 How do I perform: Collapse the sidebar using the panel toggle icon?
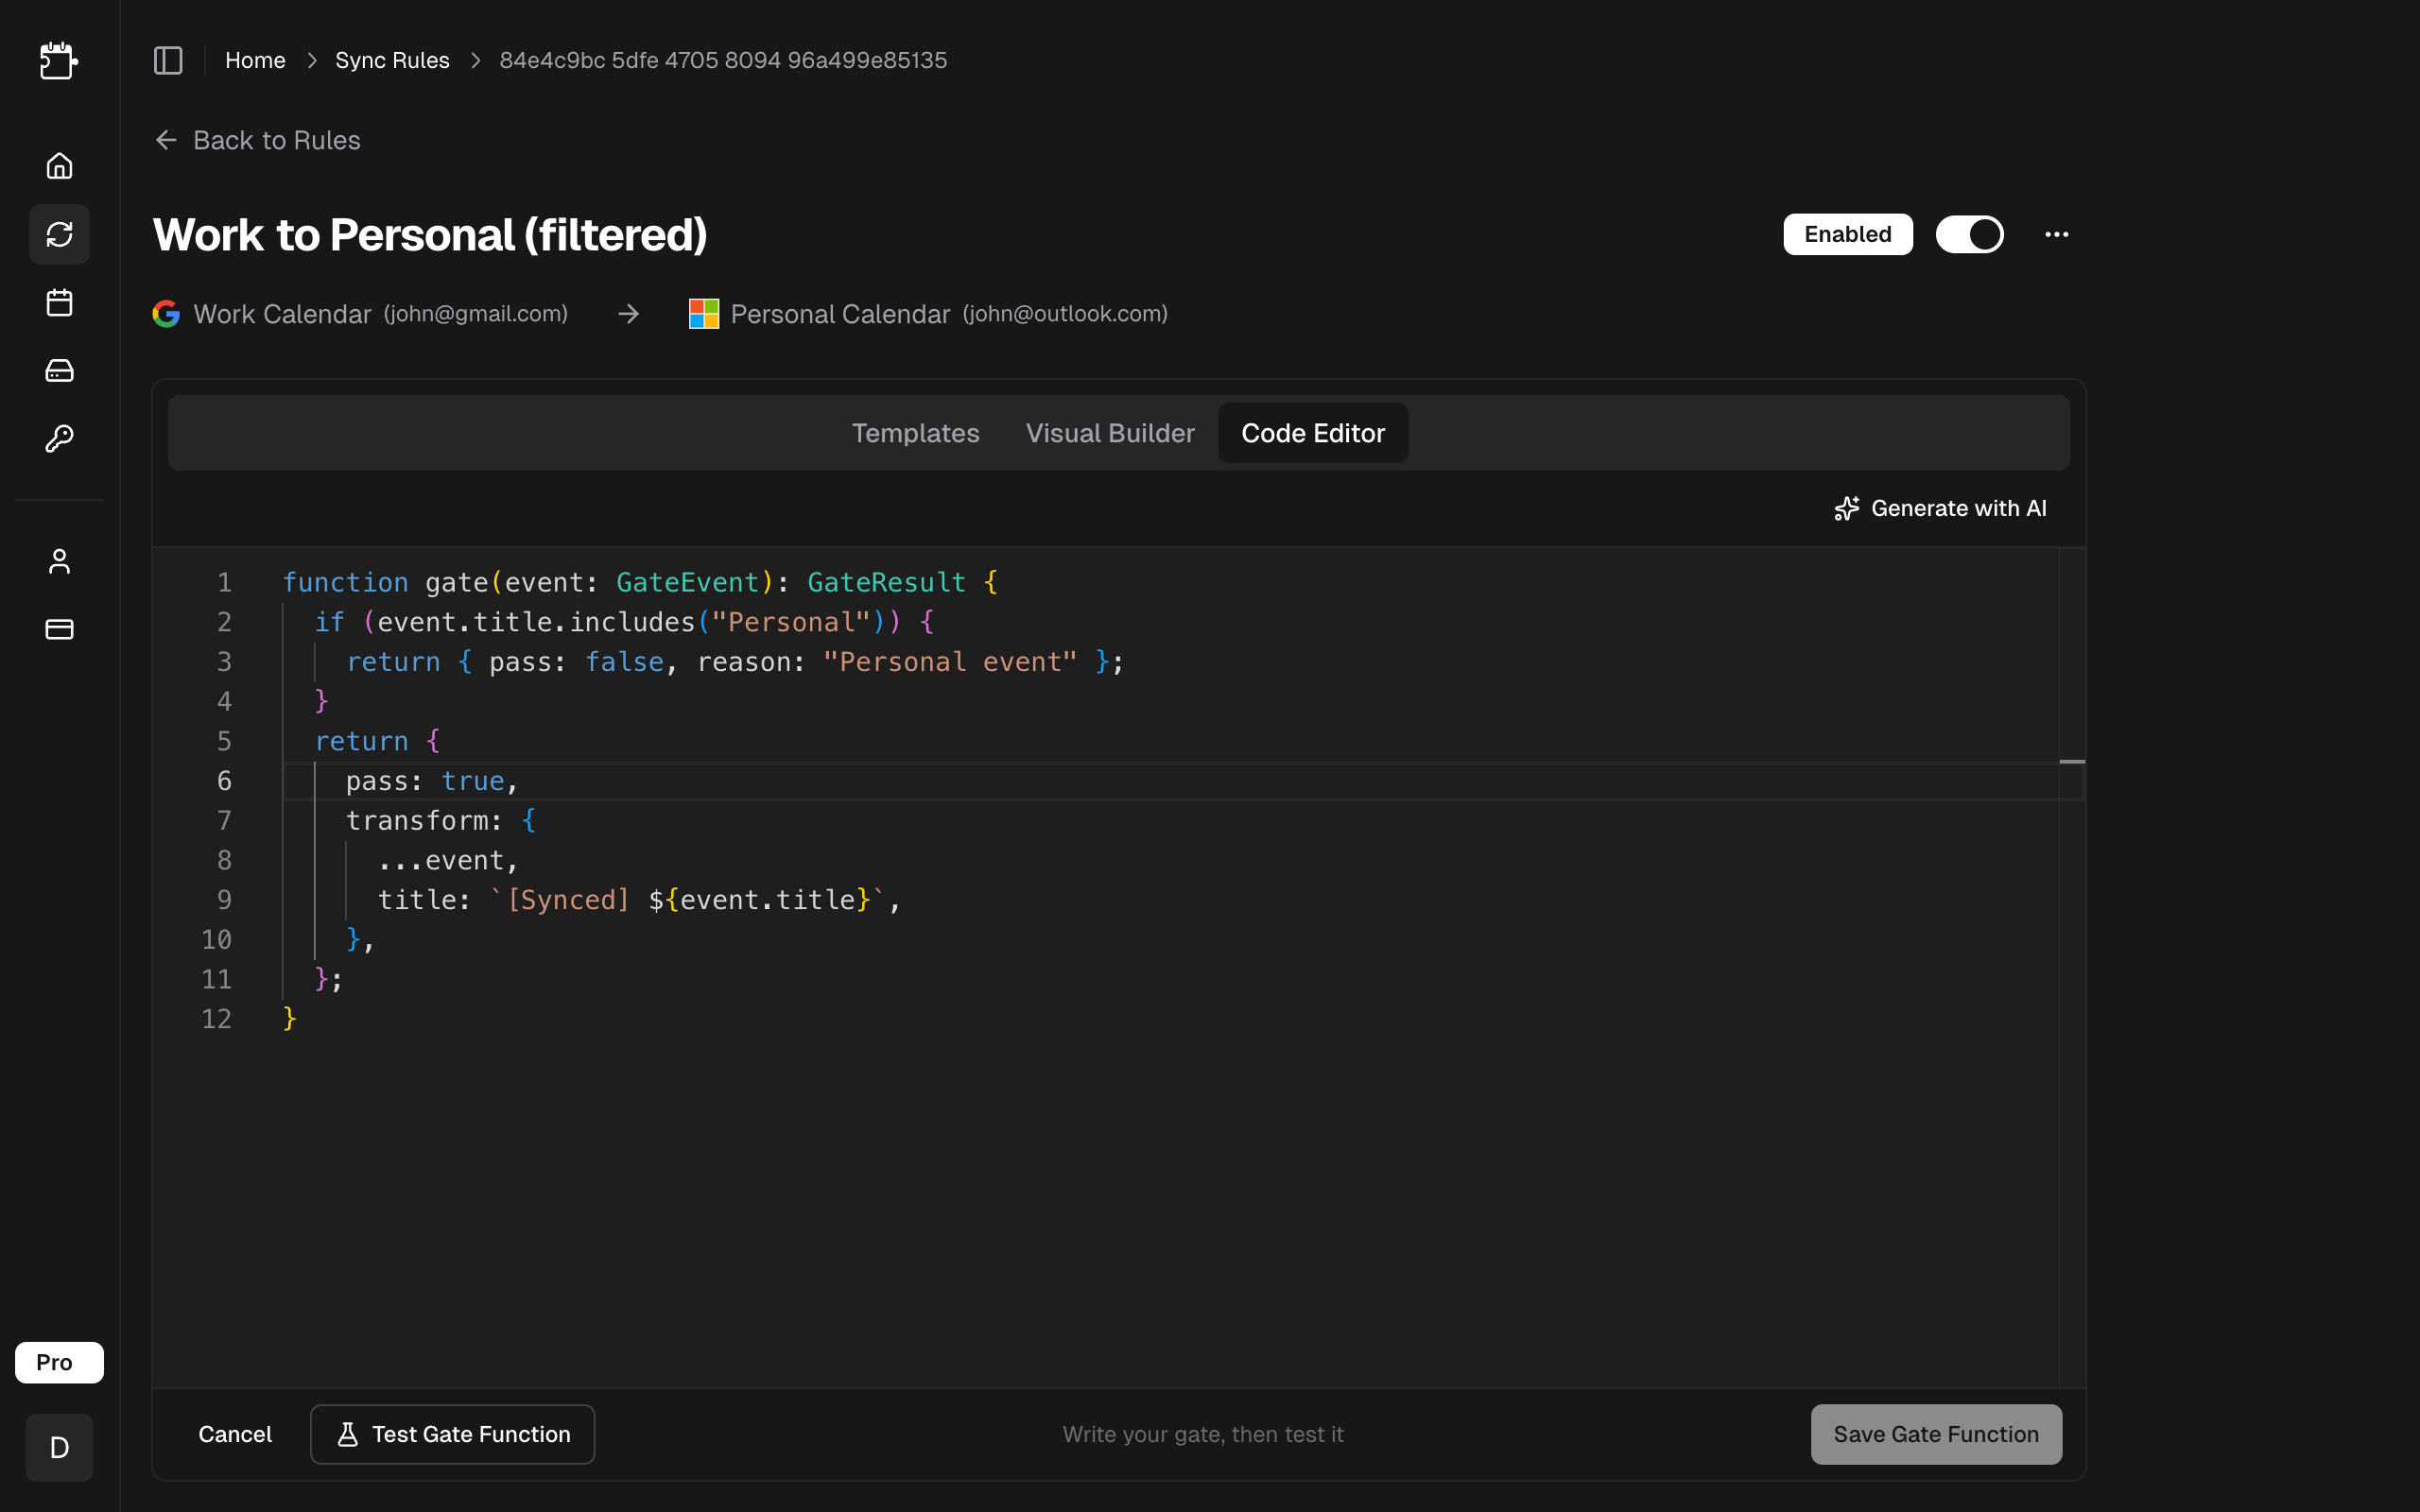click(x=167, y=60)
